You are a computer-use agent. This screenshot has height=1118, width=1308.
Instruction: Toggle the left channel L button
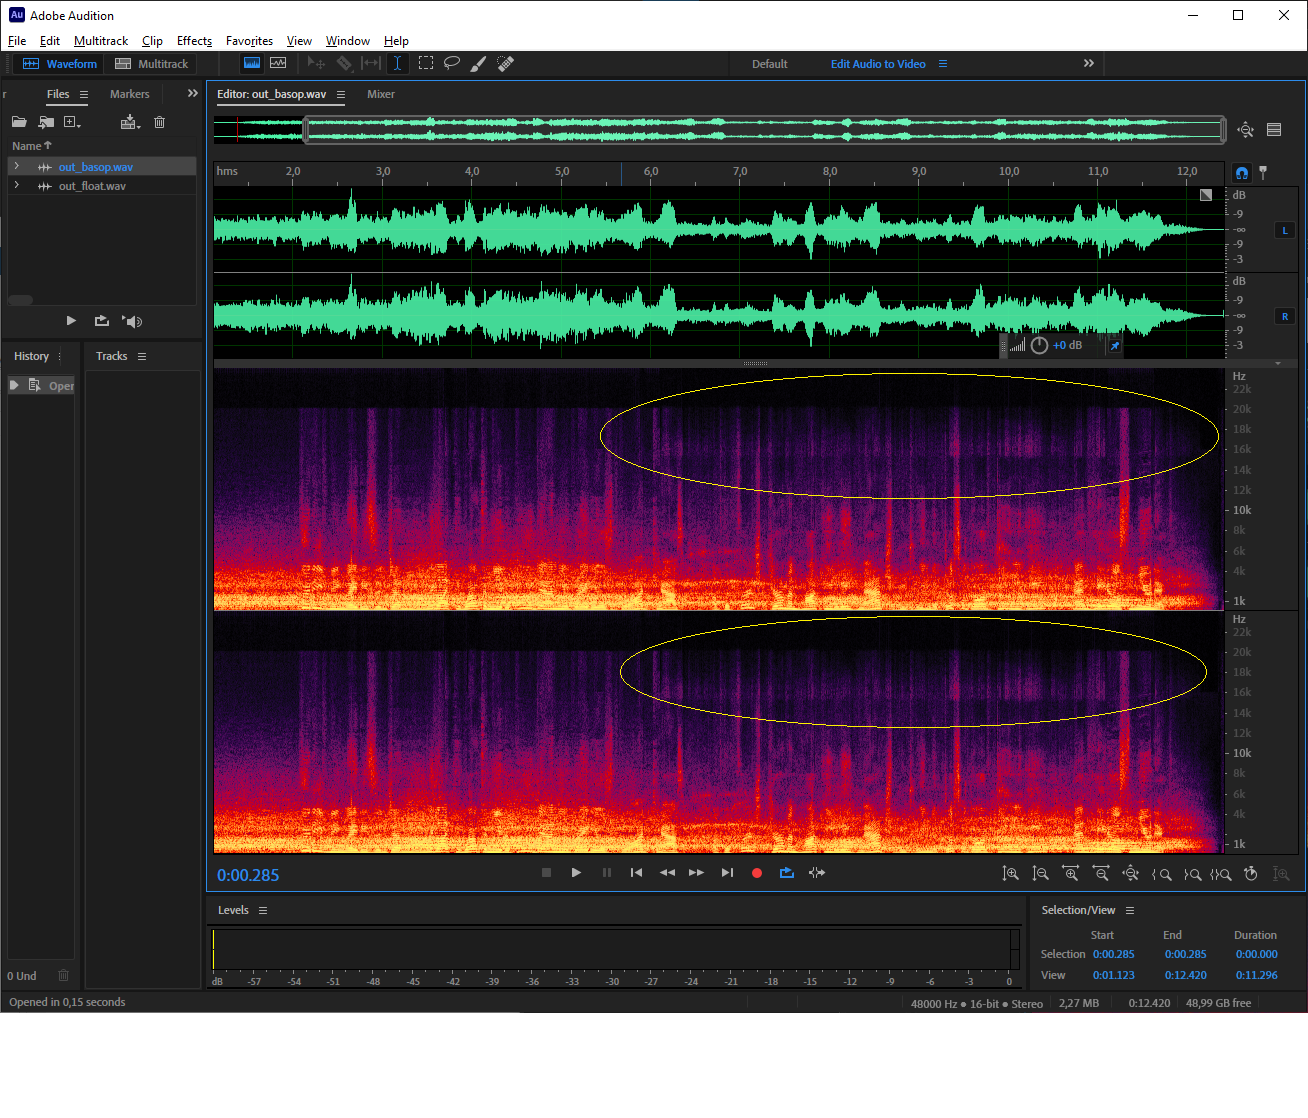(1285, 230)
